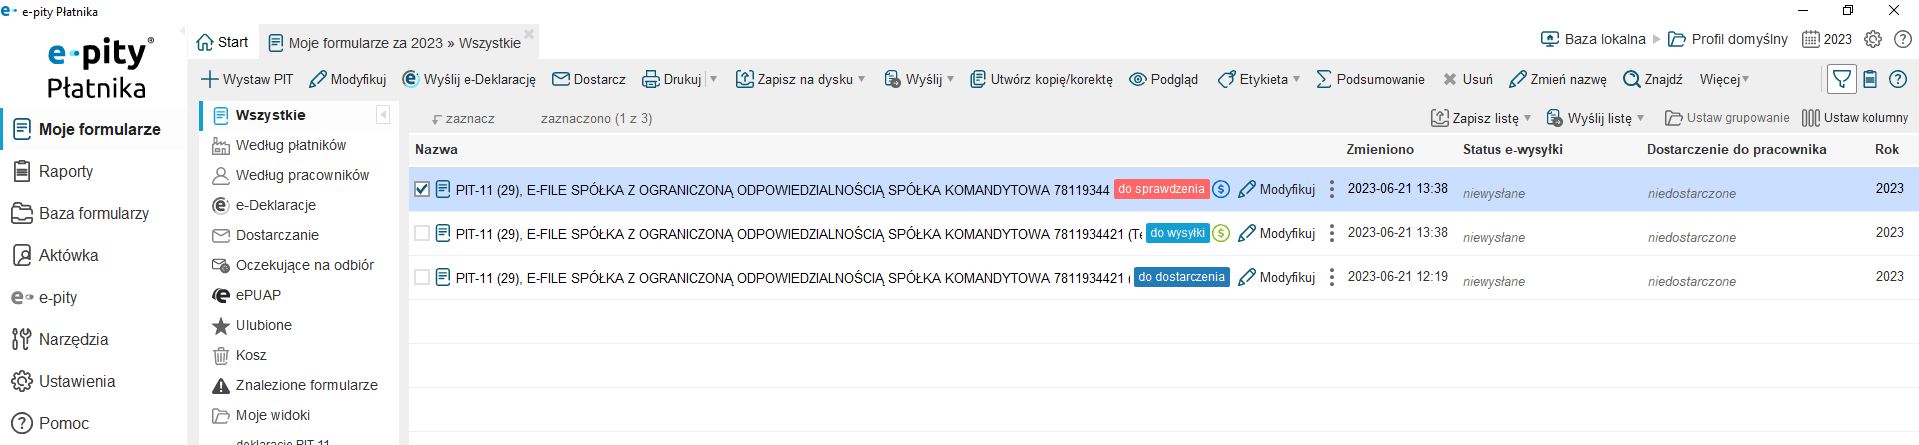Collapse the views panel arrow
This screenshot has height=445, width=1919.
click(x=383, y=115)
